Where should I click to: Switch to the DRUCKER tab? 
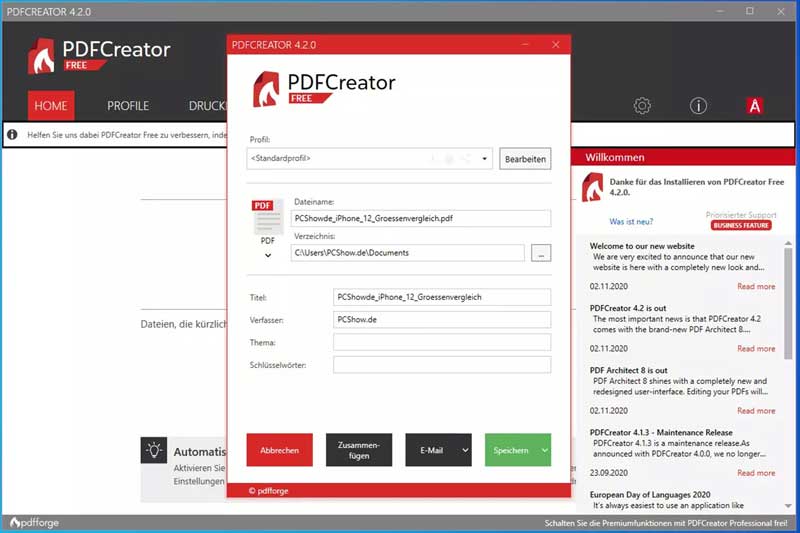(x=208, y=106)
